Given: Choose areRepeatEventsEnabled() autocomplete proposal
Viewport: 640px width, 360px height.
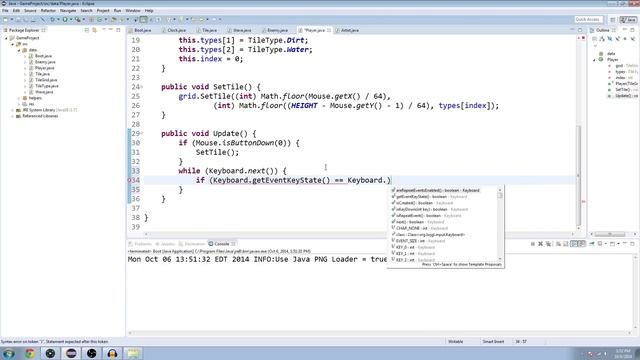Looking at the screenshot, I should point(438,190).
